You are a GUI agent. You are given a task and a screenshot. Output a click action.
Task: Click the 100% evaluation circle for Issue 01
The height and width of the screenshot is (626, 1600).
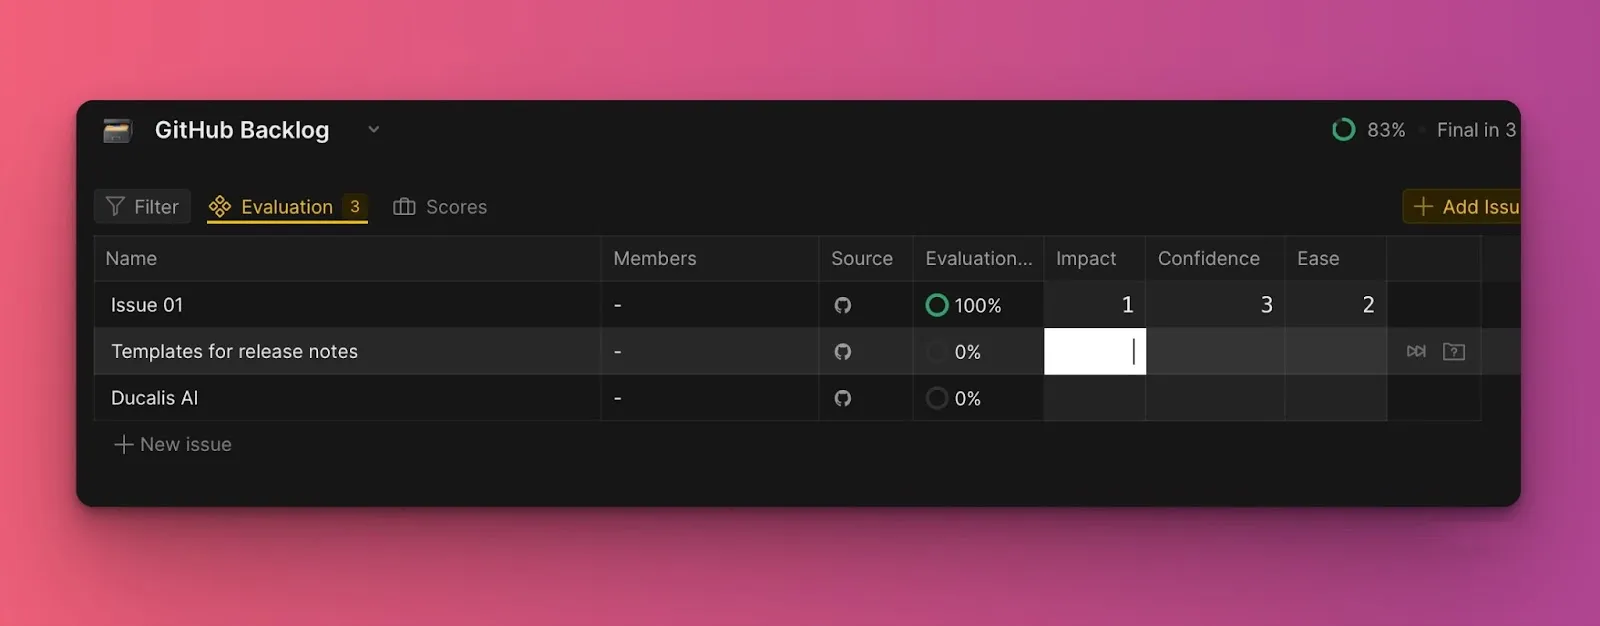tap(937, 305)
